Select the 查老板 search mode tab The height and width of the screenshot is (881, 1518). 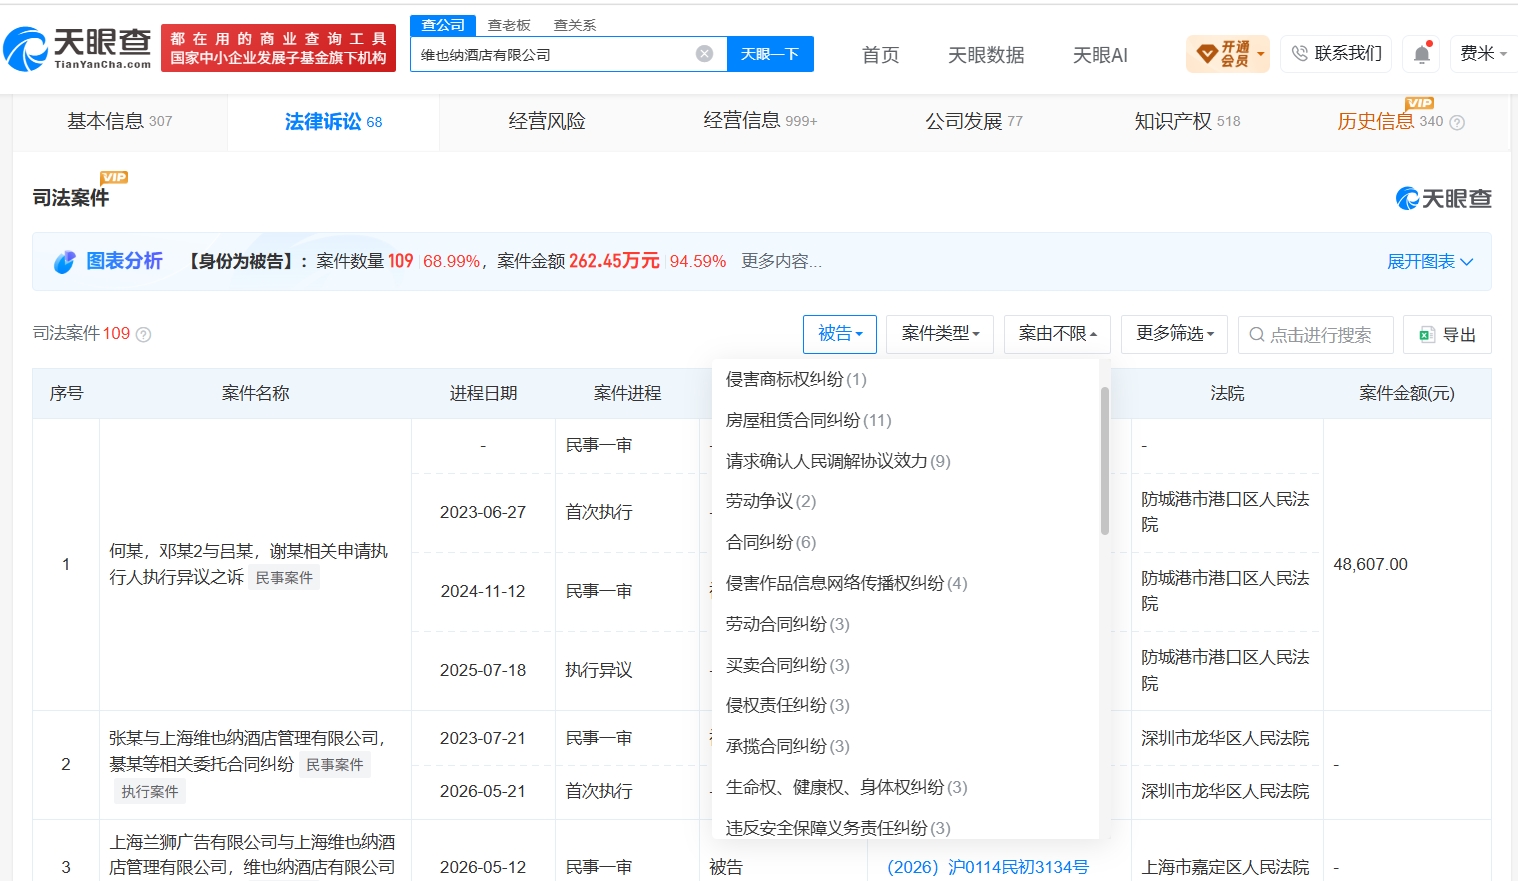[509, 25]
